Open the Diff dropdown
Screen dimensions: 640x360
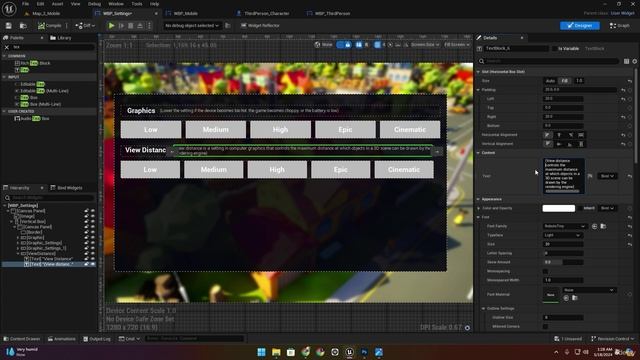85,25
